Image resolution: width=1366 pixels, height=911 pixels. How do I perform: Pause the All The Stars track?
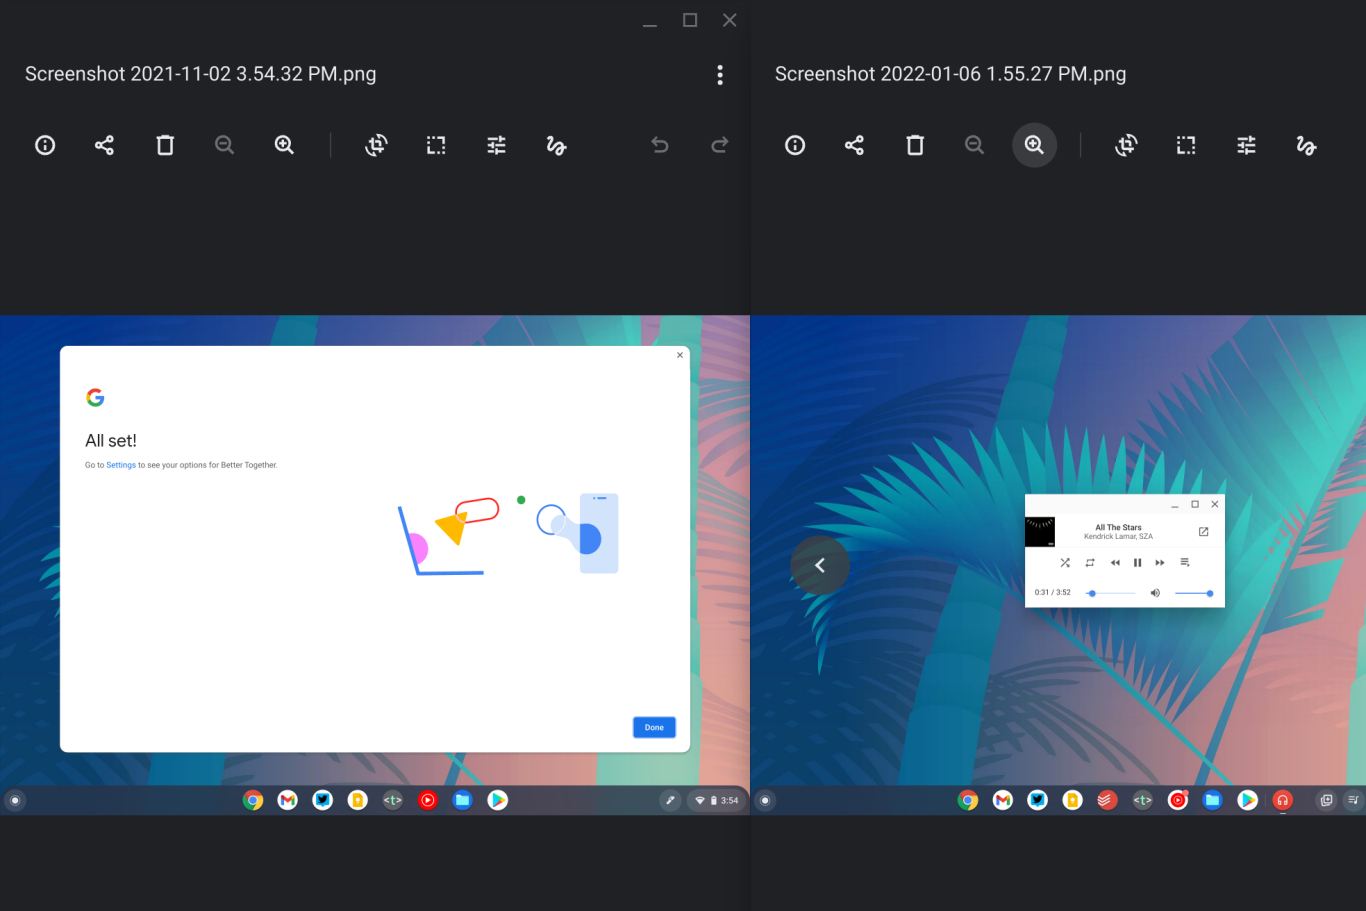1137,563
